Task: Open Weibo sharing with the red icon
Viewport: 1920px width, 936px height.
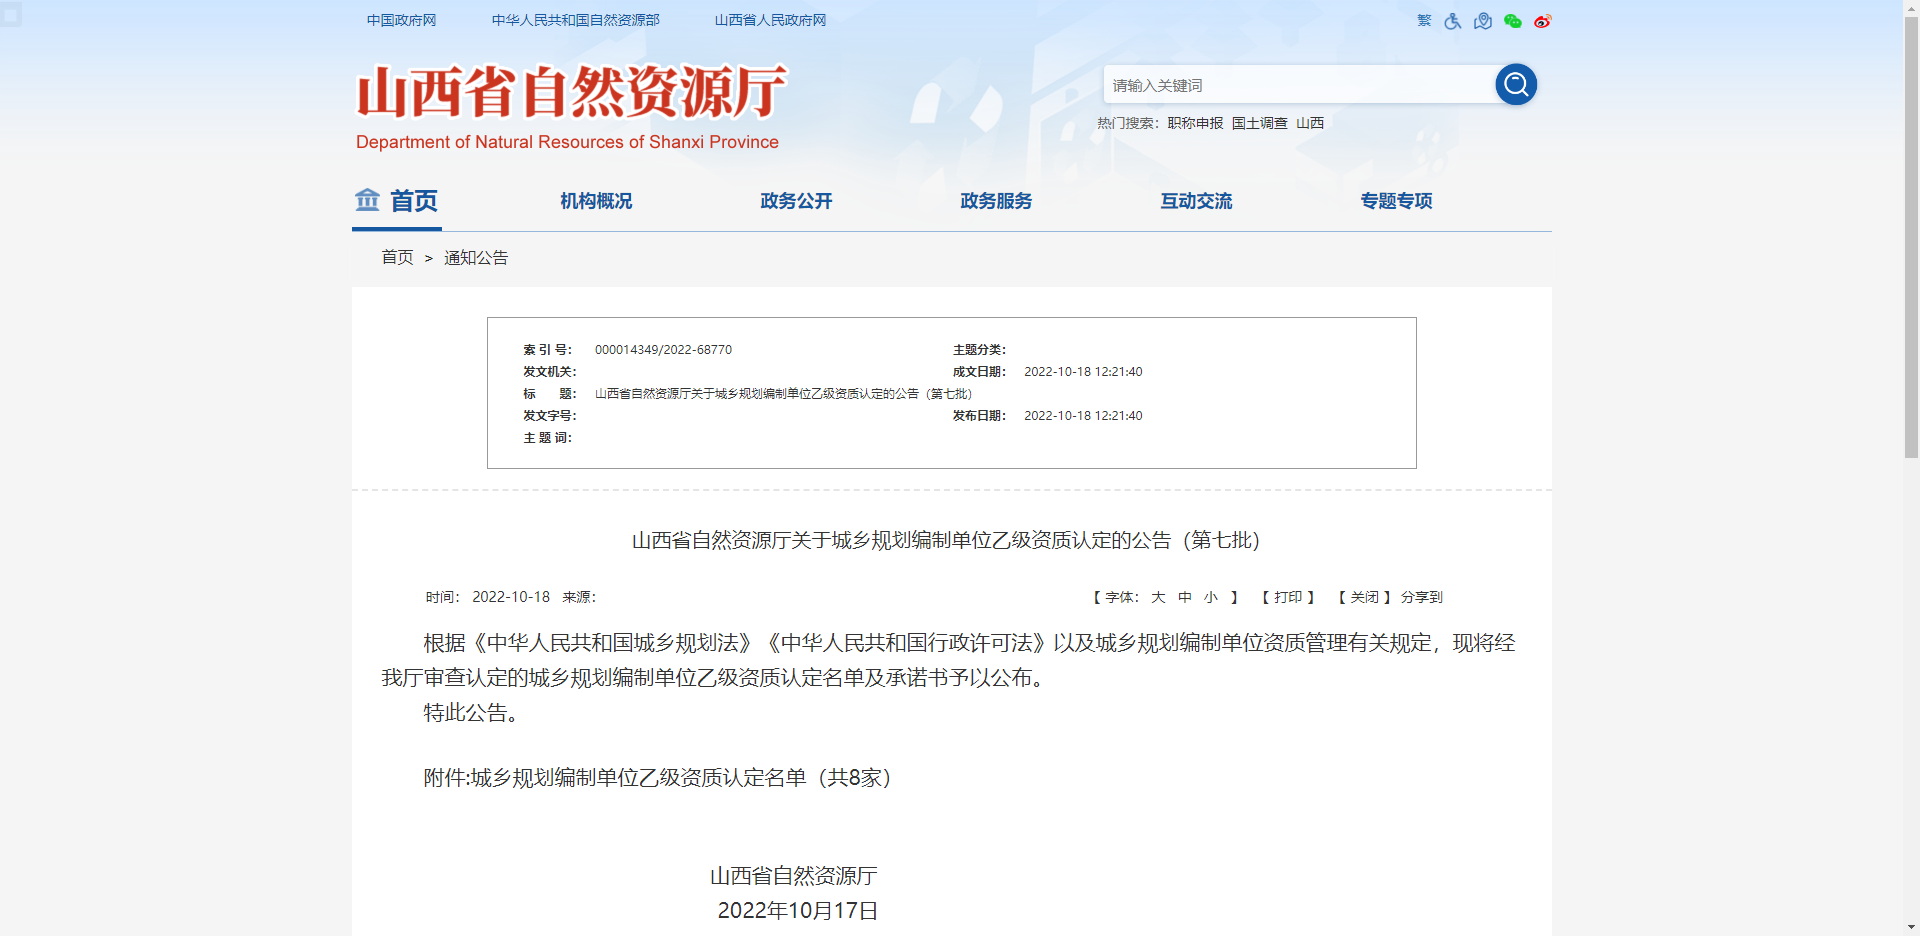Action: 1542,21
